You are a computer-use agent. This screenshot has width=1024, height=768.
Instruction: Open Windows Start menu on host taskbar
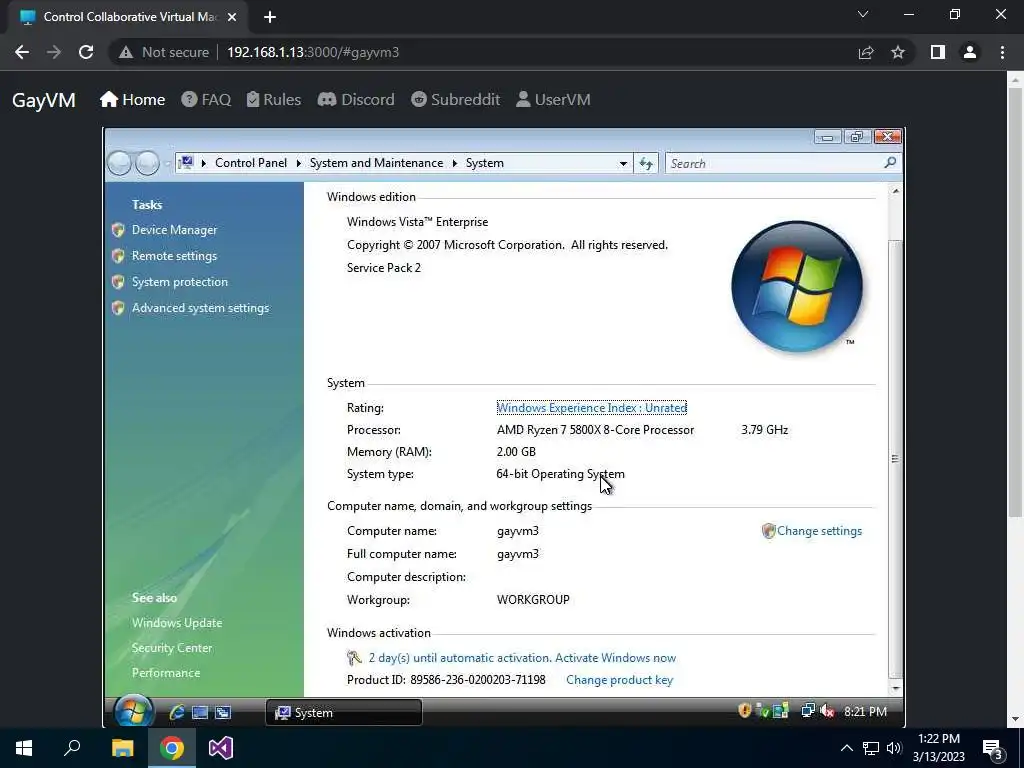tap(24, 748)
